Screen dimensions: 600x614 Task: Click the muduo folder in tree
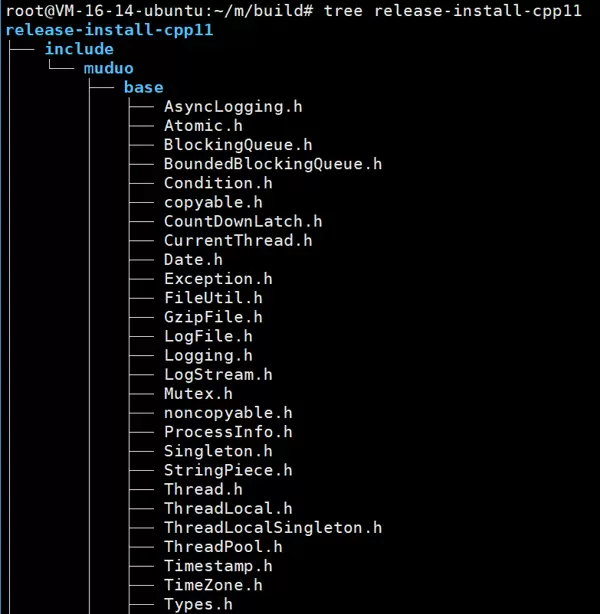click(108, 68)
